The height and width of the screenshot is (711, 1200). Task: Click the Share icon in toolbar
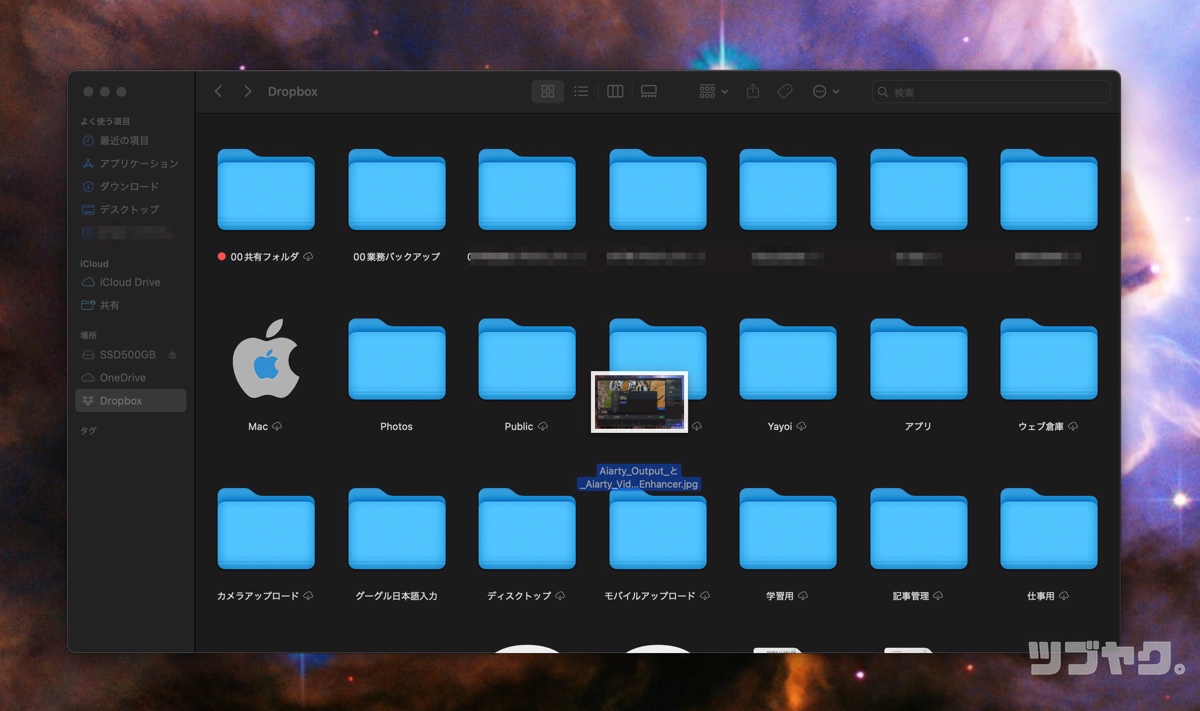753,91
